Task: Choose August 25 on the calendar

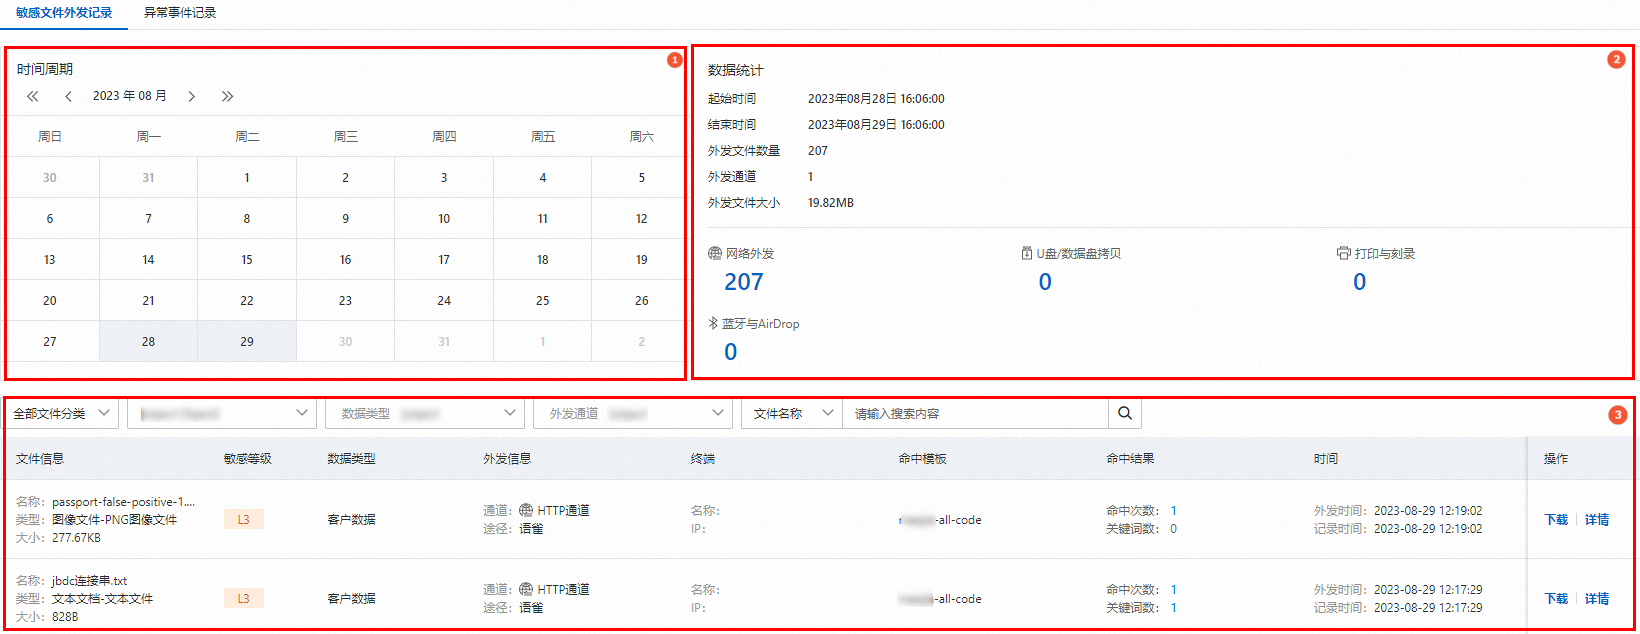Action: [x=542, y=300]
